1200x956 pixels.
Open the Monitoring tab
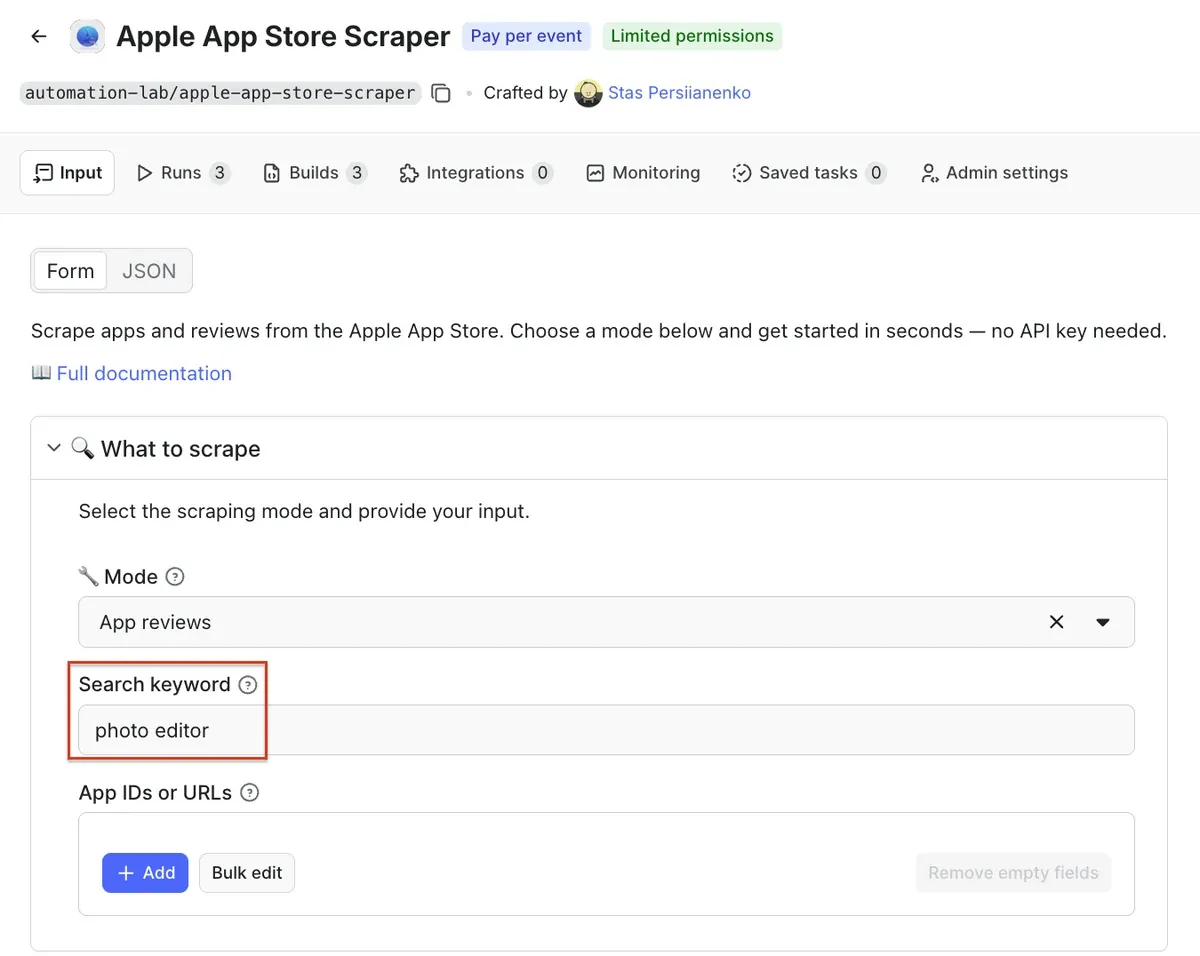(x=643, y=173)
